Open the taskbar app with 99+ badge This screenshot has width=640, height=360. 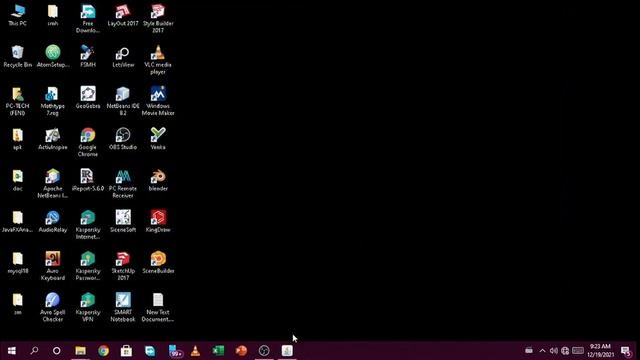(175, 351)
